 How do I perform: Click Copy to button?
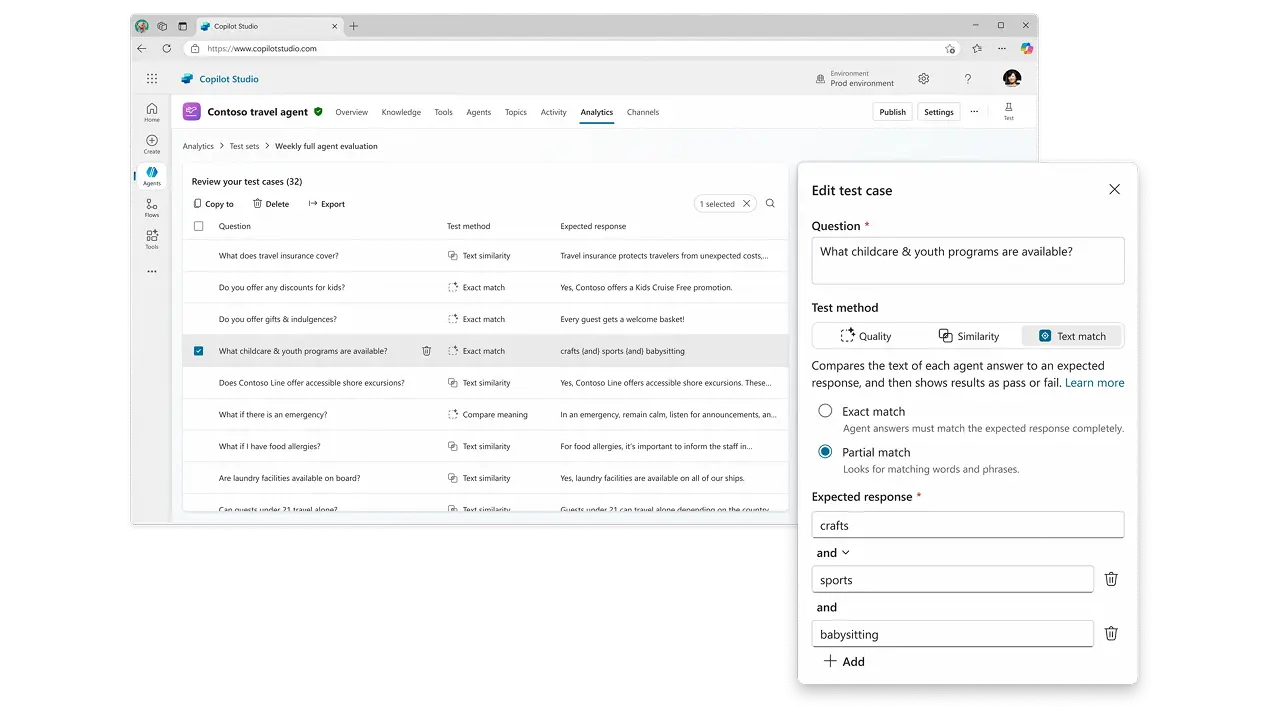coord(214,204)
